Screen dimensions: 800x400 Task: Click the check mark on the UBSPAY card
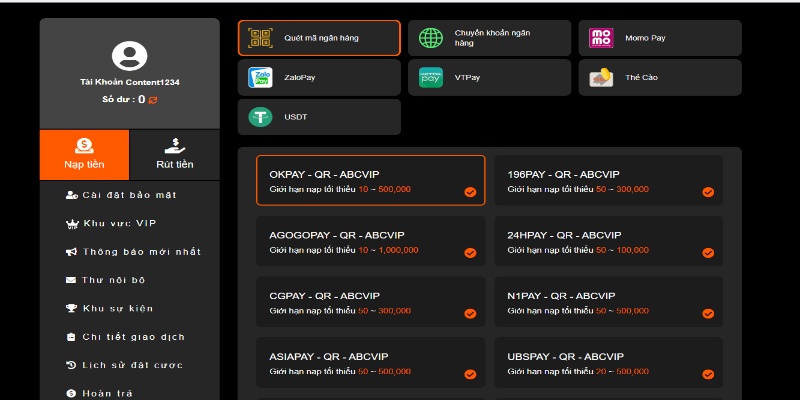click(x=708, y=374)
